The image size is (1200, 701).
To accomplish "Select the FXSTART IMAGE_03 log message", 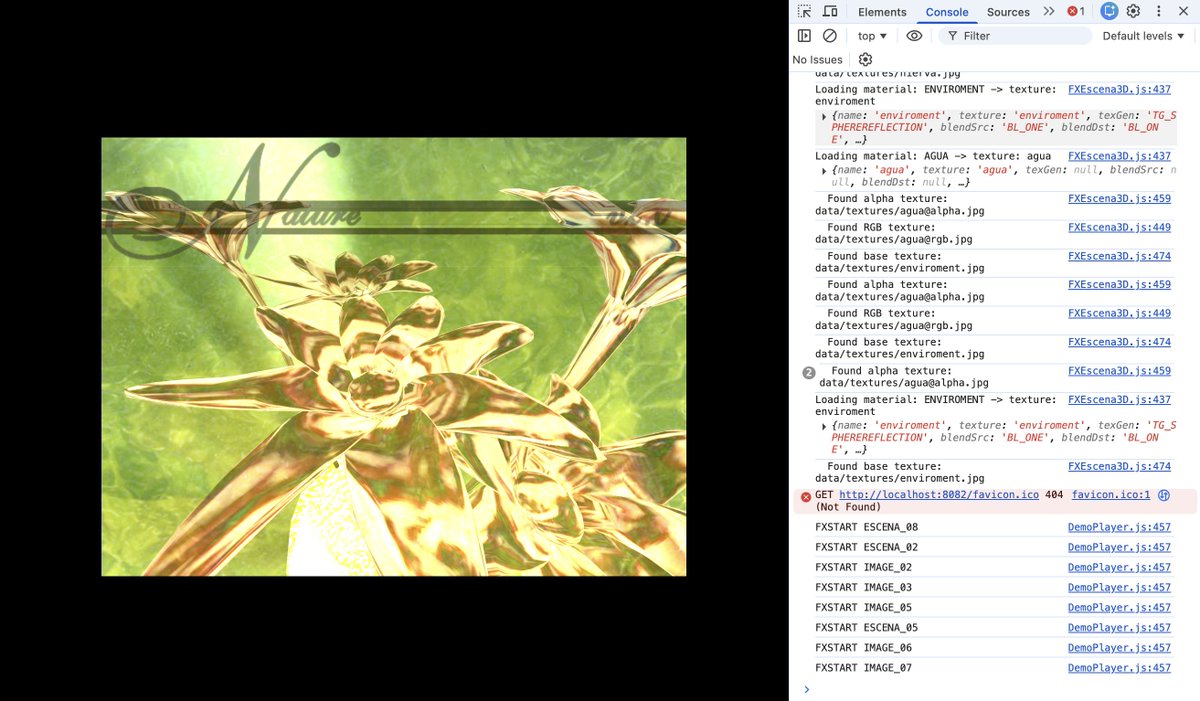I will [x=863, y=587].
